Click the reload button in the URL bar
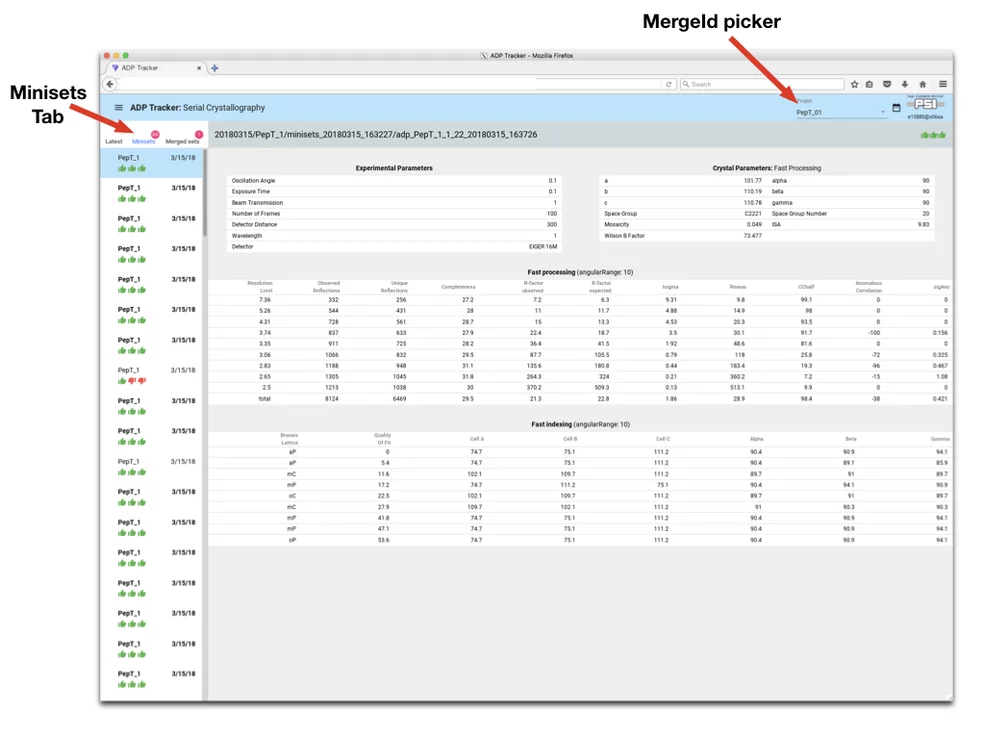The image size is (985, 739). click(x=669, y=84)
